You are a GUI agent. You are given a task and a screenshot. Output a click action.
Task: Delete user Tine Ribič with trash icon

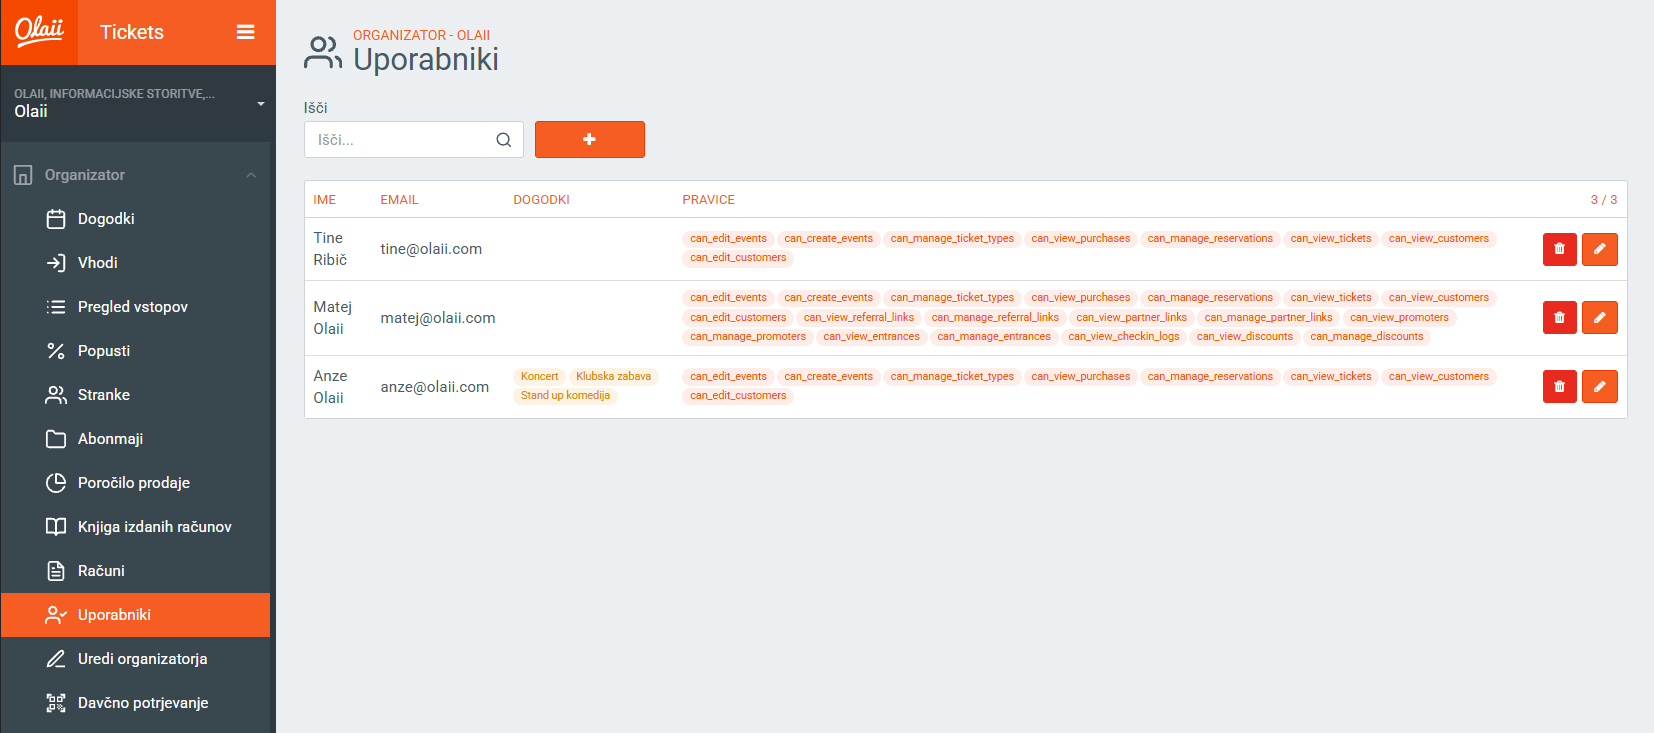click(x=1559, y=249)
